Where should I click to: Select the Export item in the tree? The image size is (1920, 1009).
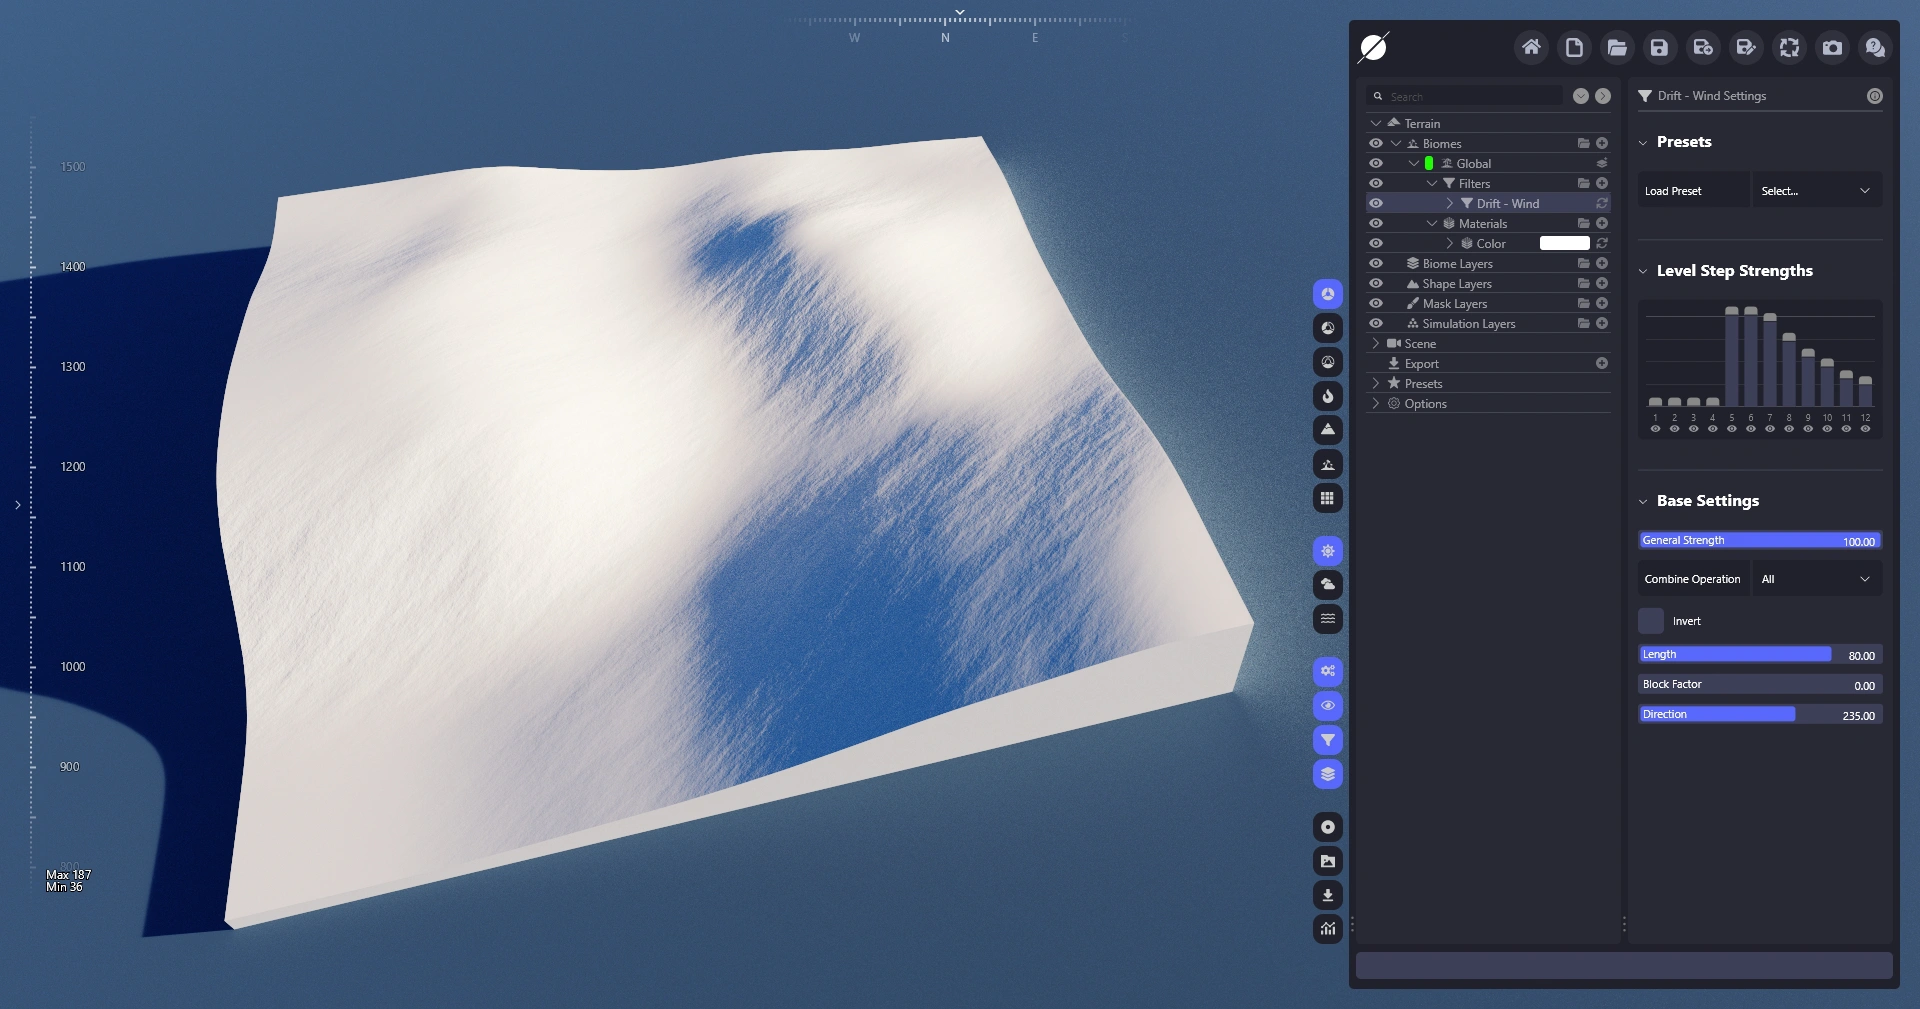[1421, 364]
